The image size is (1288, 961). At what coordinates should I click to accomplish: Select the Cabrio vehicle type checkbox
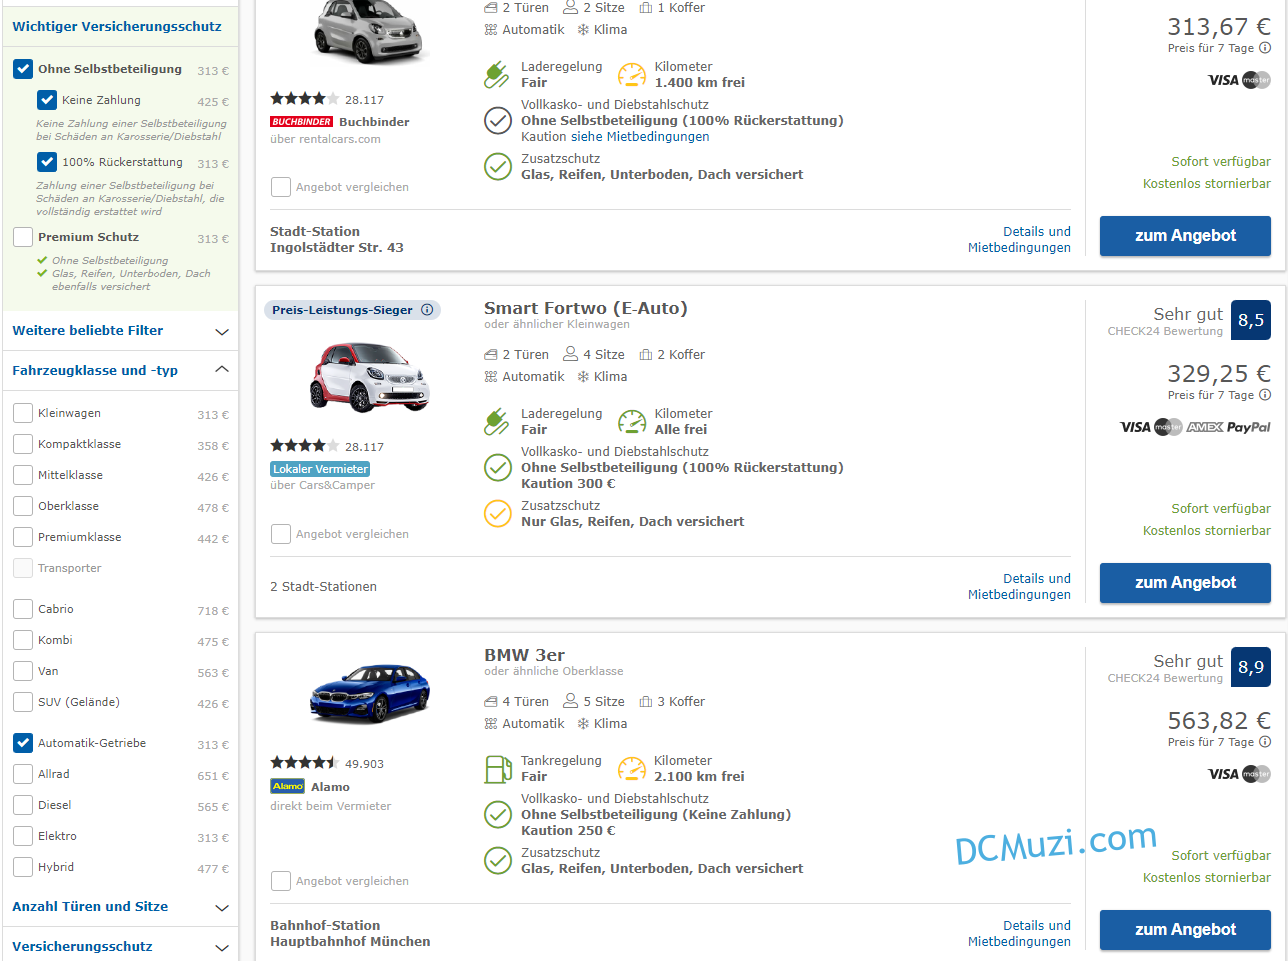point(23,609)
